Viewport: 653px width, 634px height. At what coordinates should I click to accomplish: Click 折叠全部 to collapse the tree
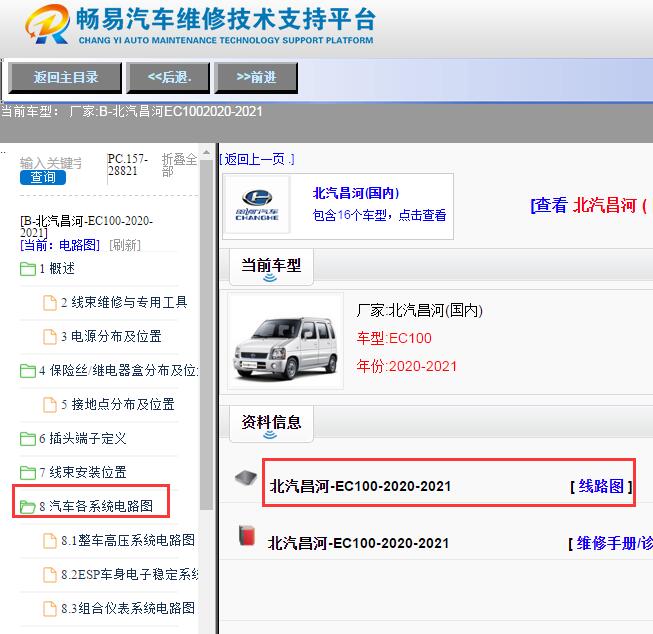point(179,165)
